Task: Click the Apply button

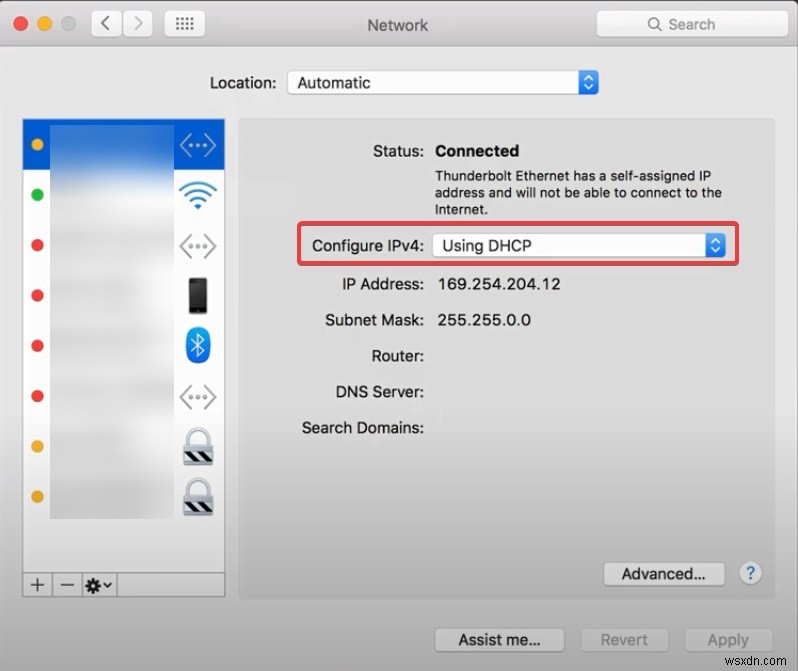Action: click(728, 639)
